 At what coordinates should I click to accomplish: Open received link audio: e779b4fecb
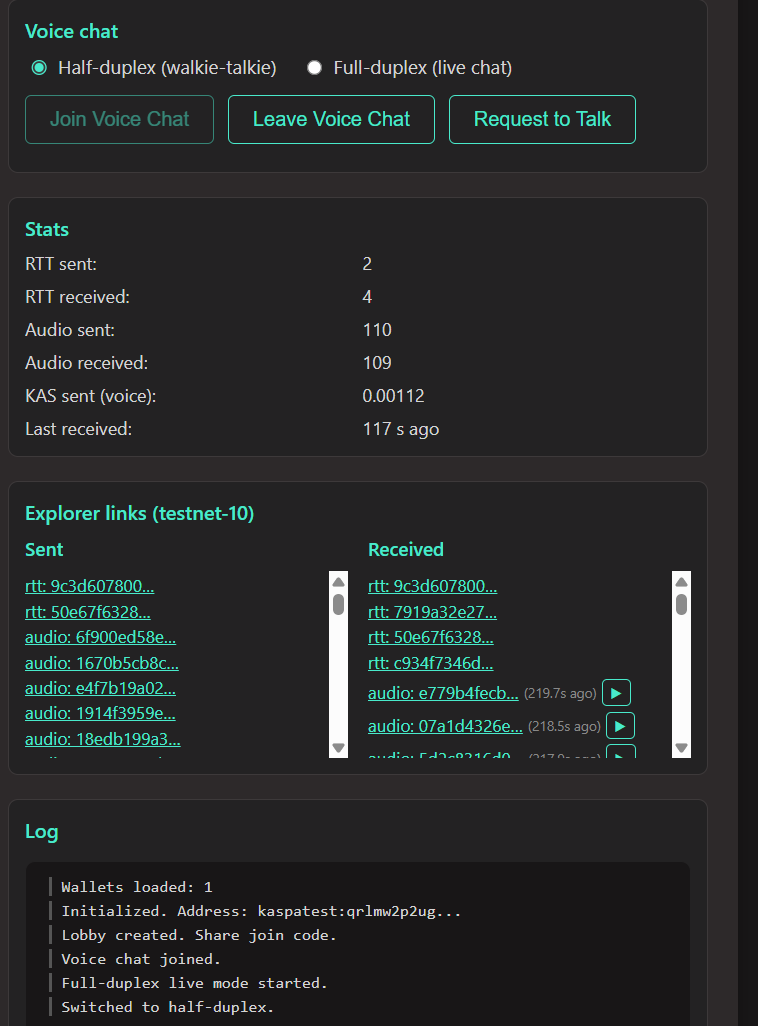click(x=443, y=693)
